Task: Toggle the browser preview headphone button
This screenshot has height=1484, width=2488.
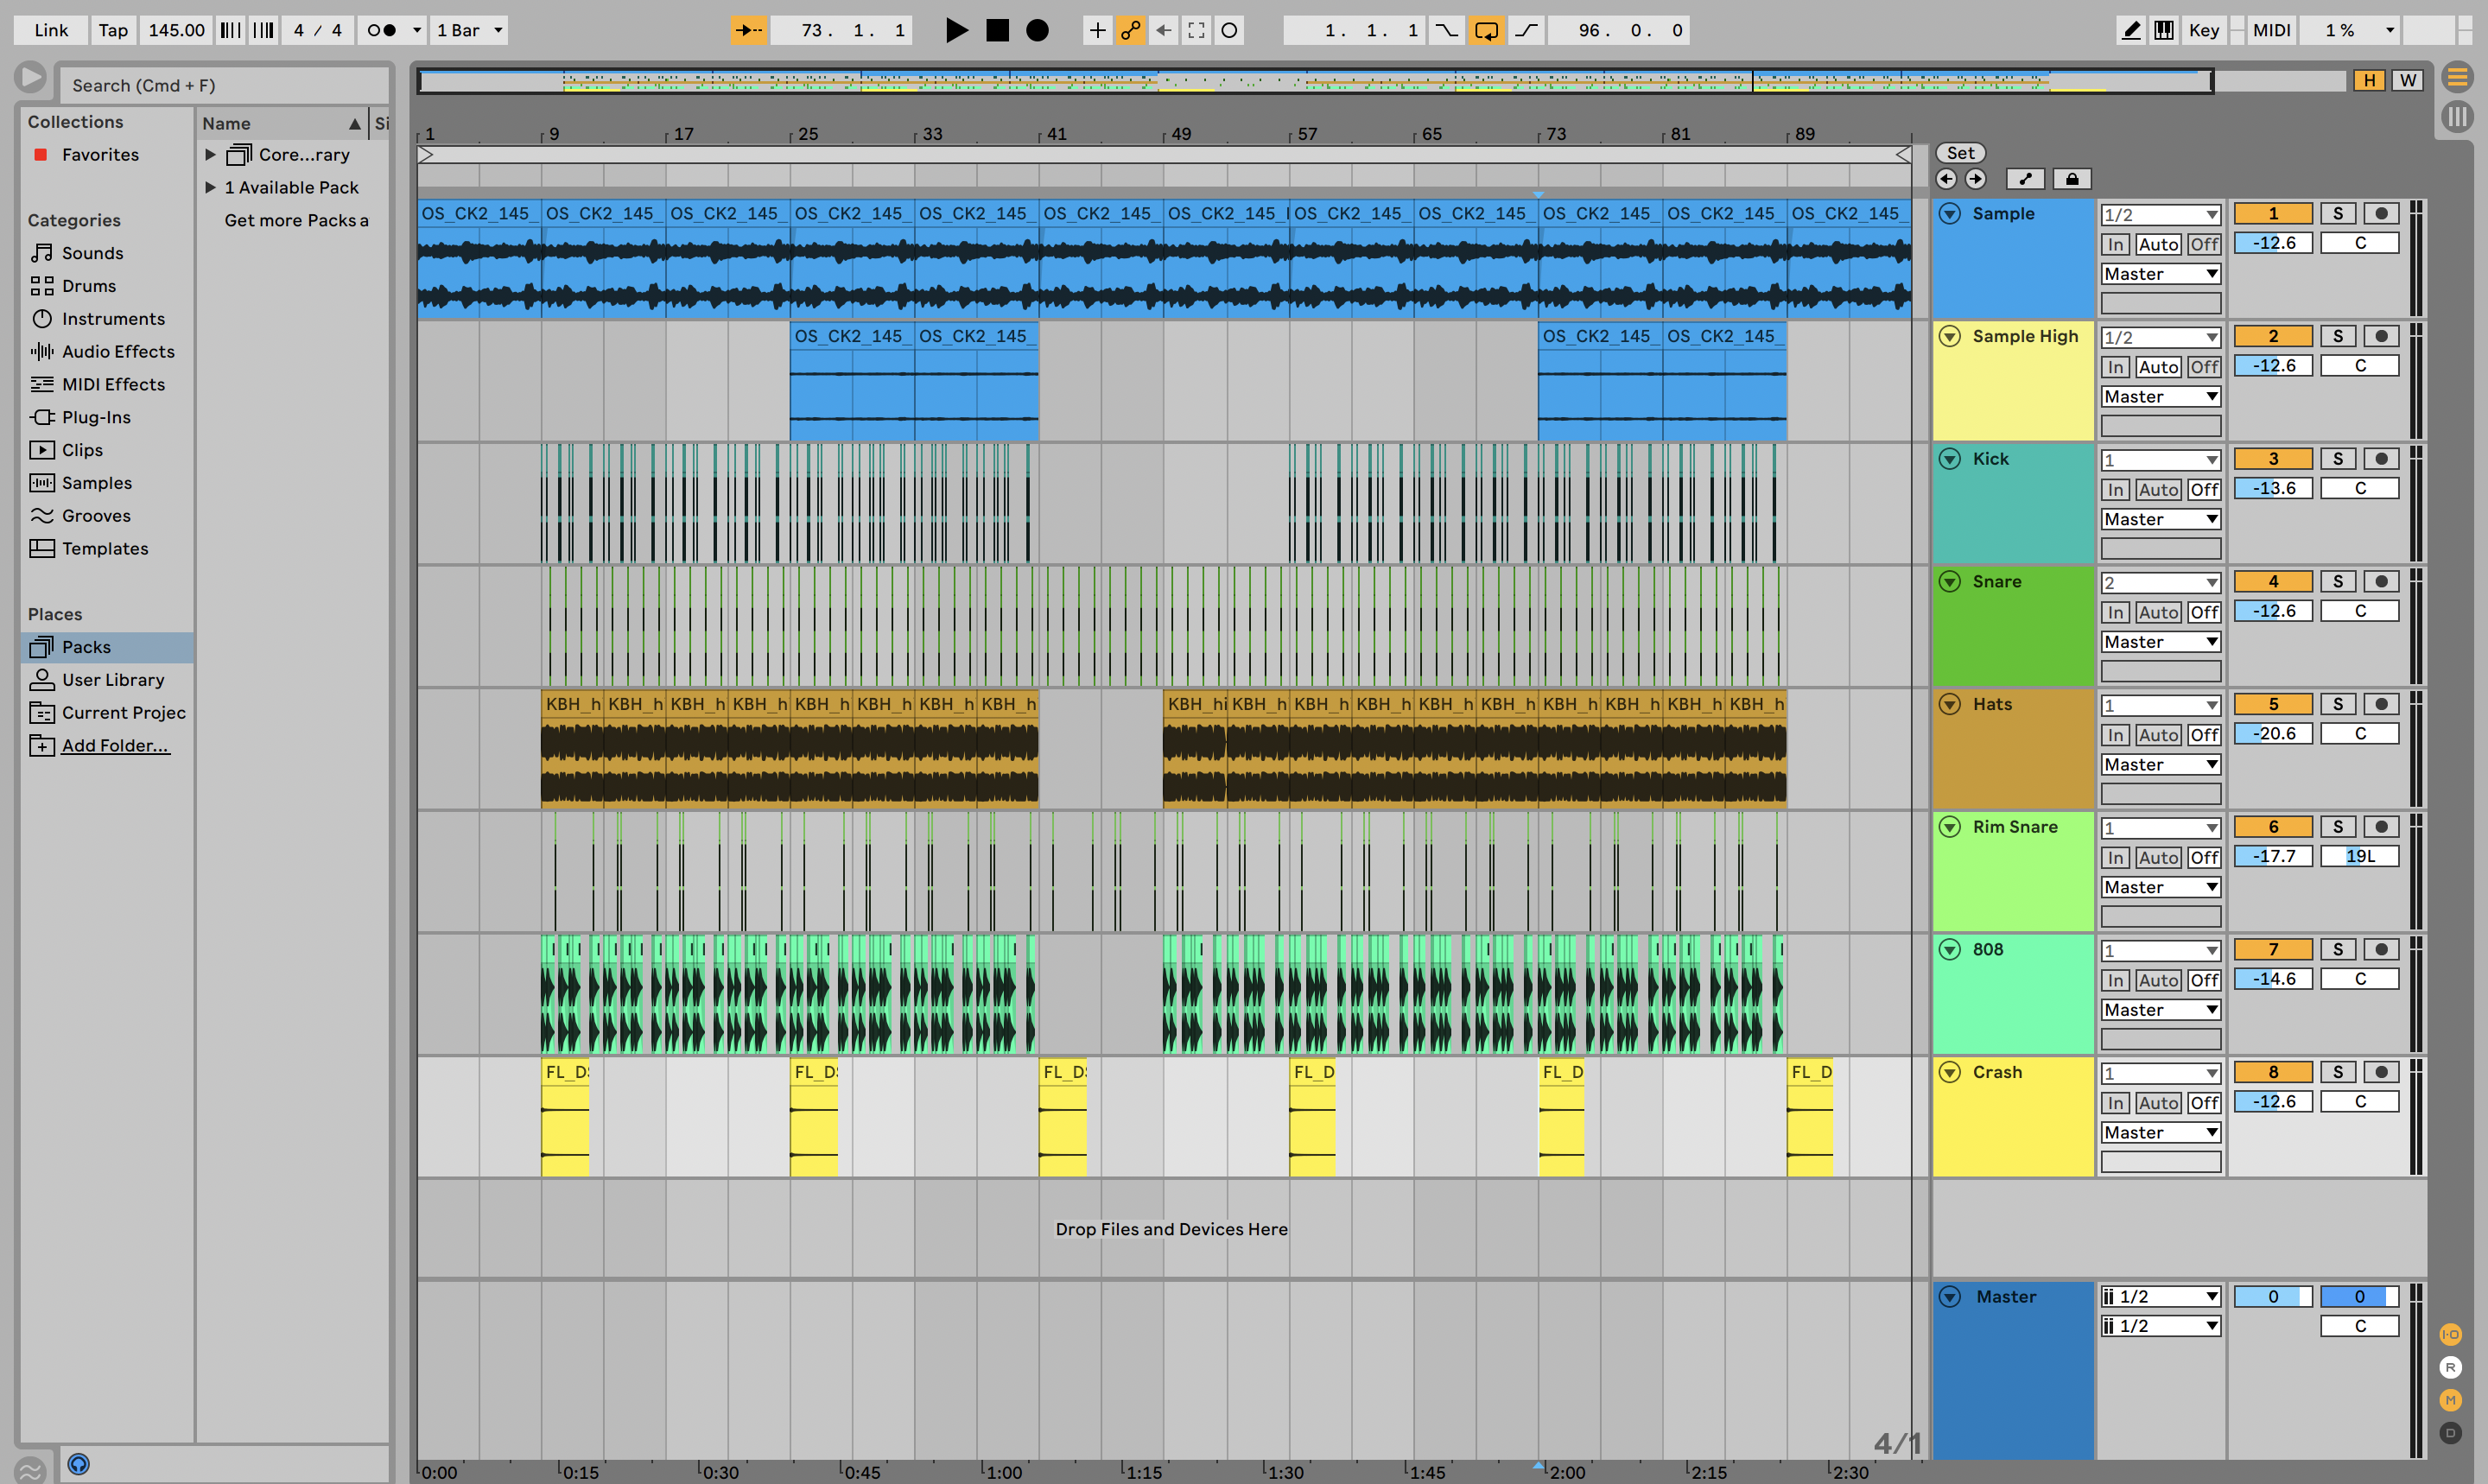Action: [x=78, y=1464]
